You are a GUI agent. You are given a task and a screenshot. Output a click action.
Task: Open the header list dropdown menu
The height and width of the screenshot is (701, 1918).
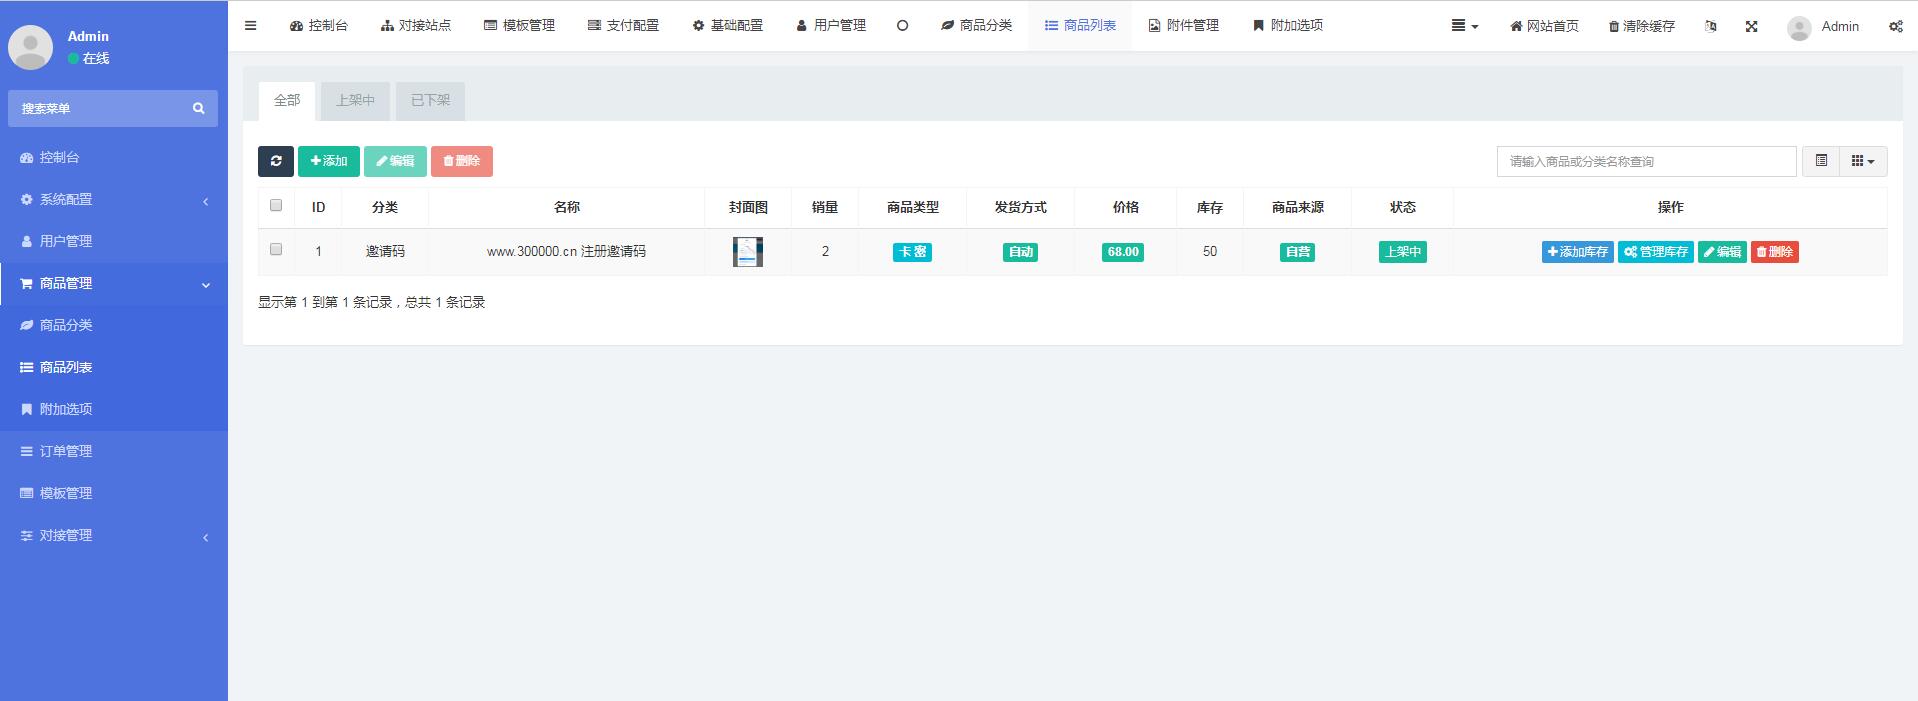click(x=1464, y=26)
